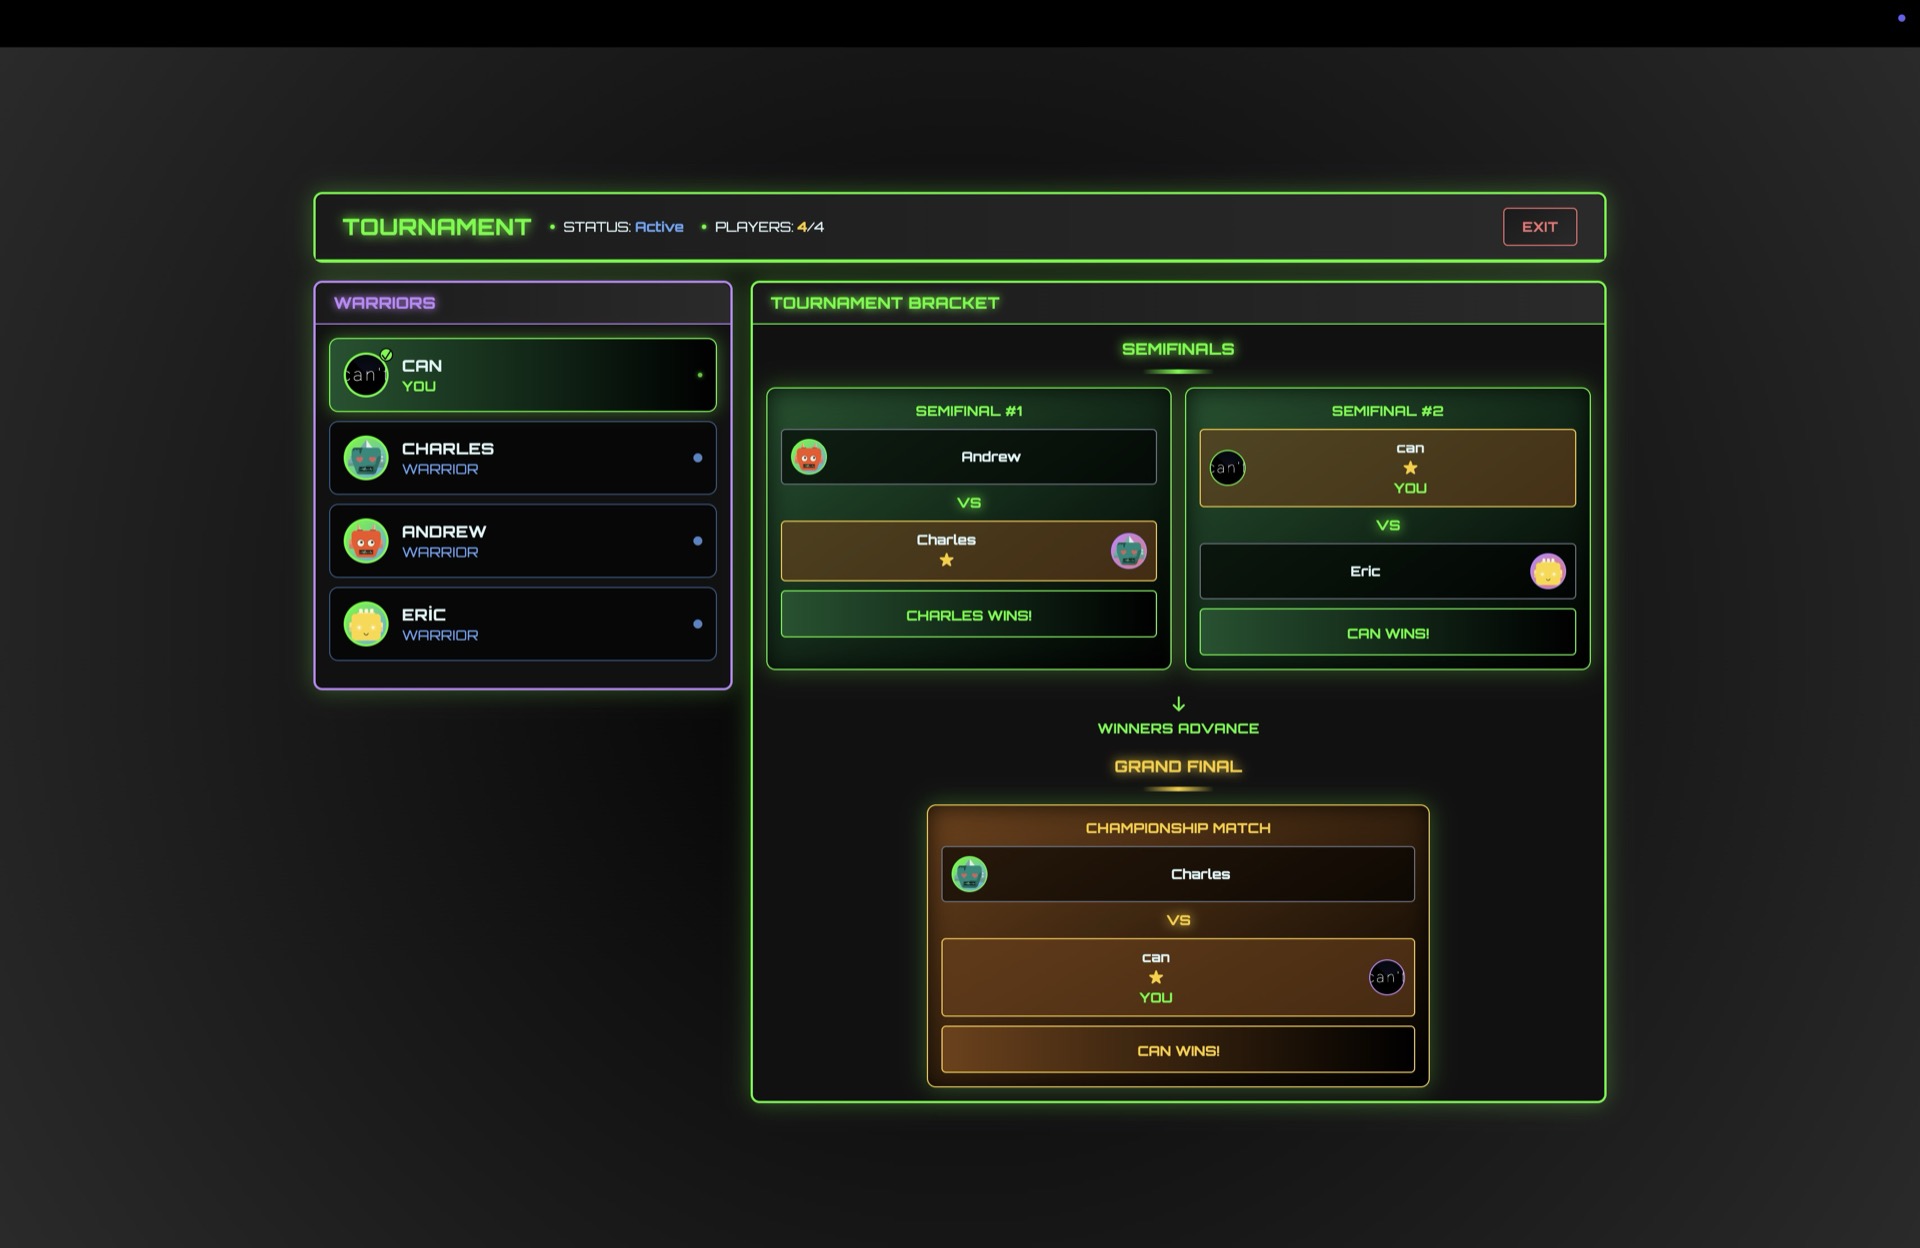
Task: Click the EXIT button
Action: pos(1539,226)
